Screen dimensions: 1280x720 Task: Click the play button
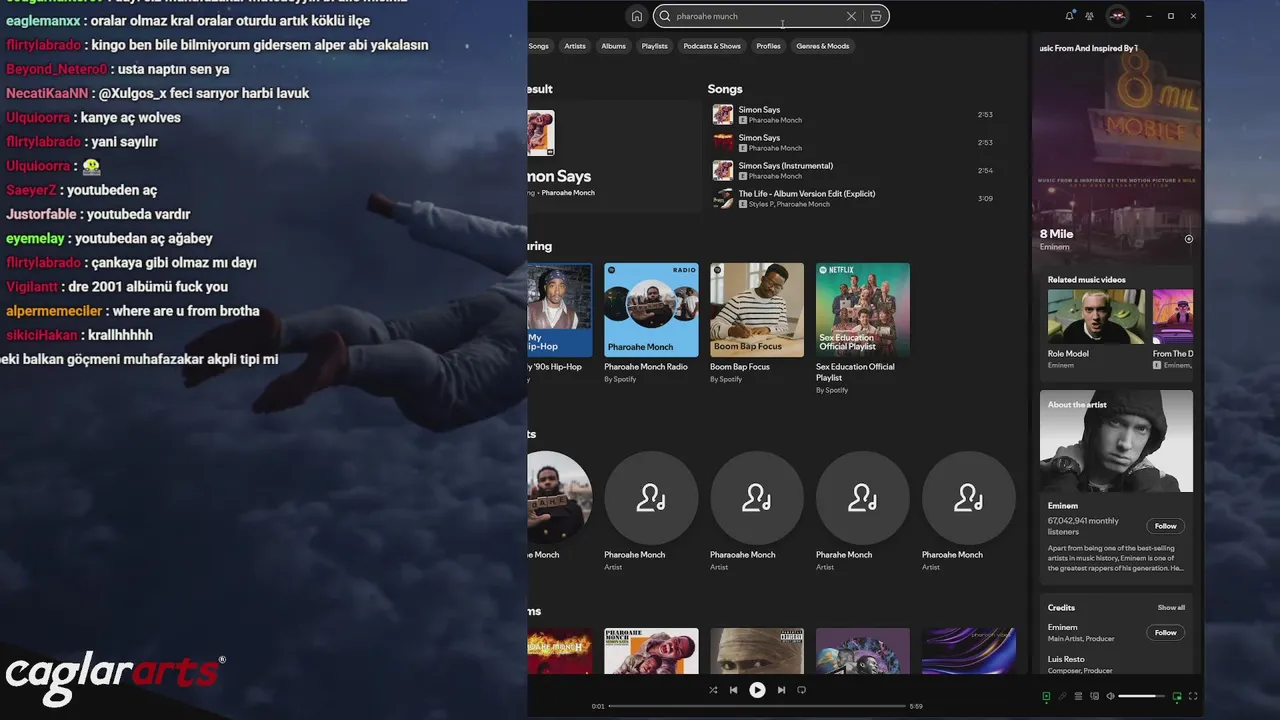click(x=757, y=690)
